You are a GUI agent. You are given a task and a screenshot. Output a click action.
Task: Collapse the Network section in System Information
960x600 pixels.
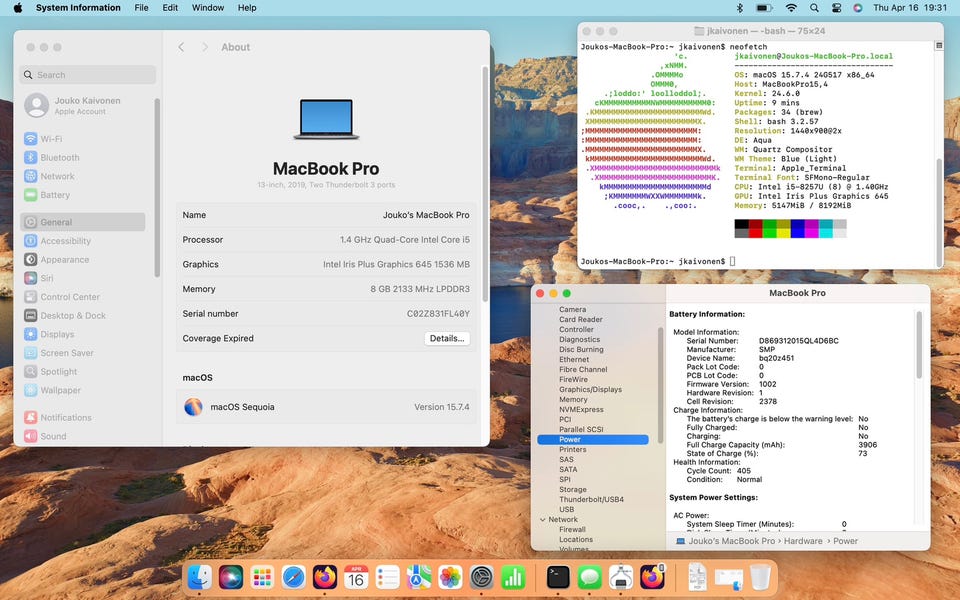click(x=543, y=520)
